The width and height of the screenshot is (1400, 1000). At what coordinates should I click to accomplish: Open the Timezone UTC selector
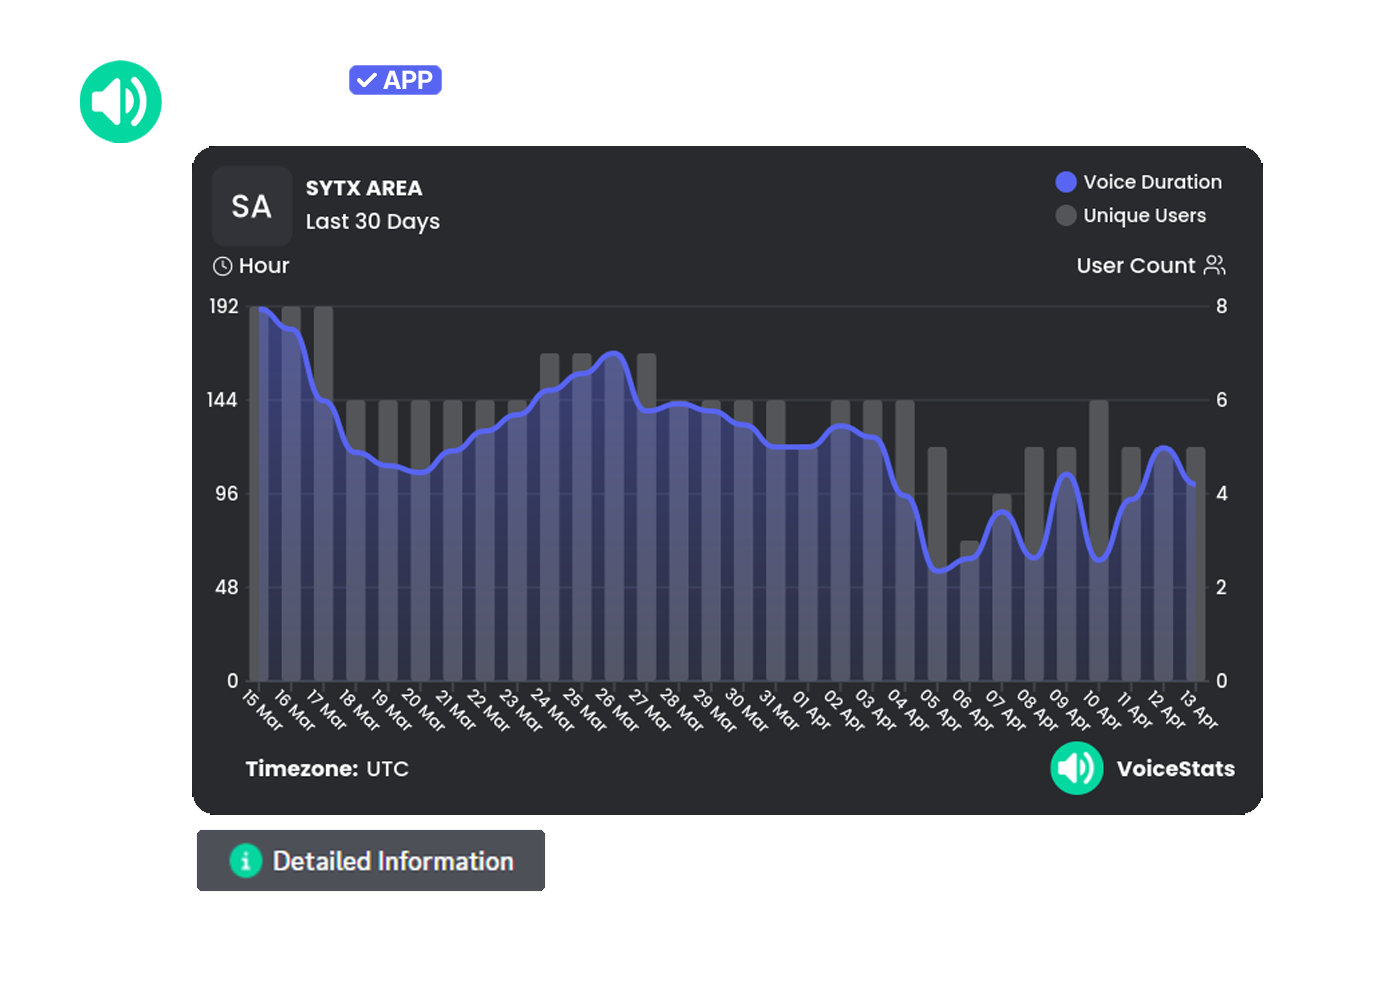(x=328, y=768)
